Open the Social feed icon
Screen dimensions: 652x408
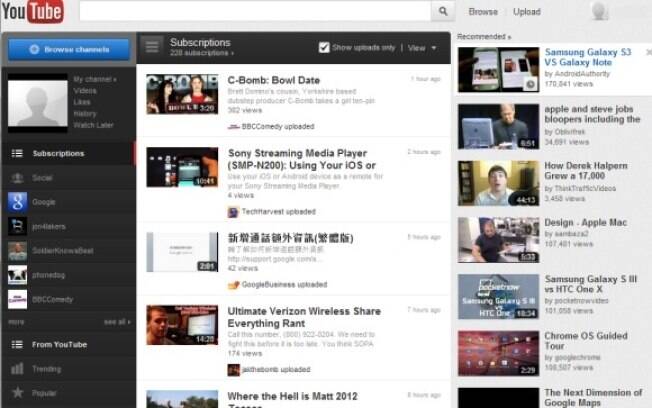17,178
